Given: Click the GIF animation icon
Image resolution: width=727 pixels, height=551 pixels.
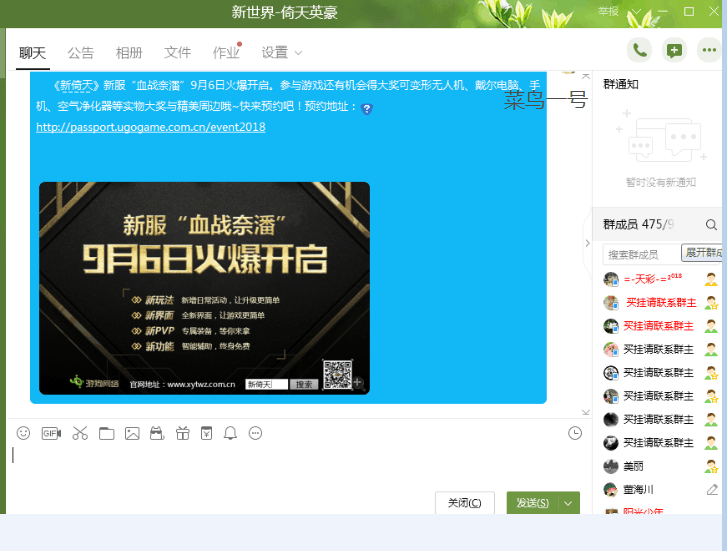Looking at the screenshot, I should [51, 433].
